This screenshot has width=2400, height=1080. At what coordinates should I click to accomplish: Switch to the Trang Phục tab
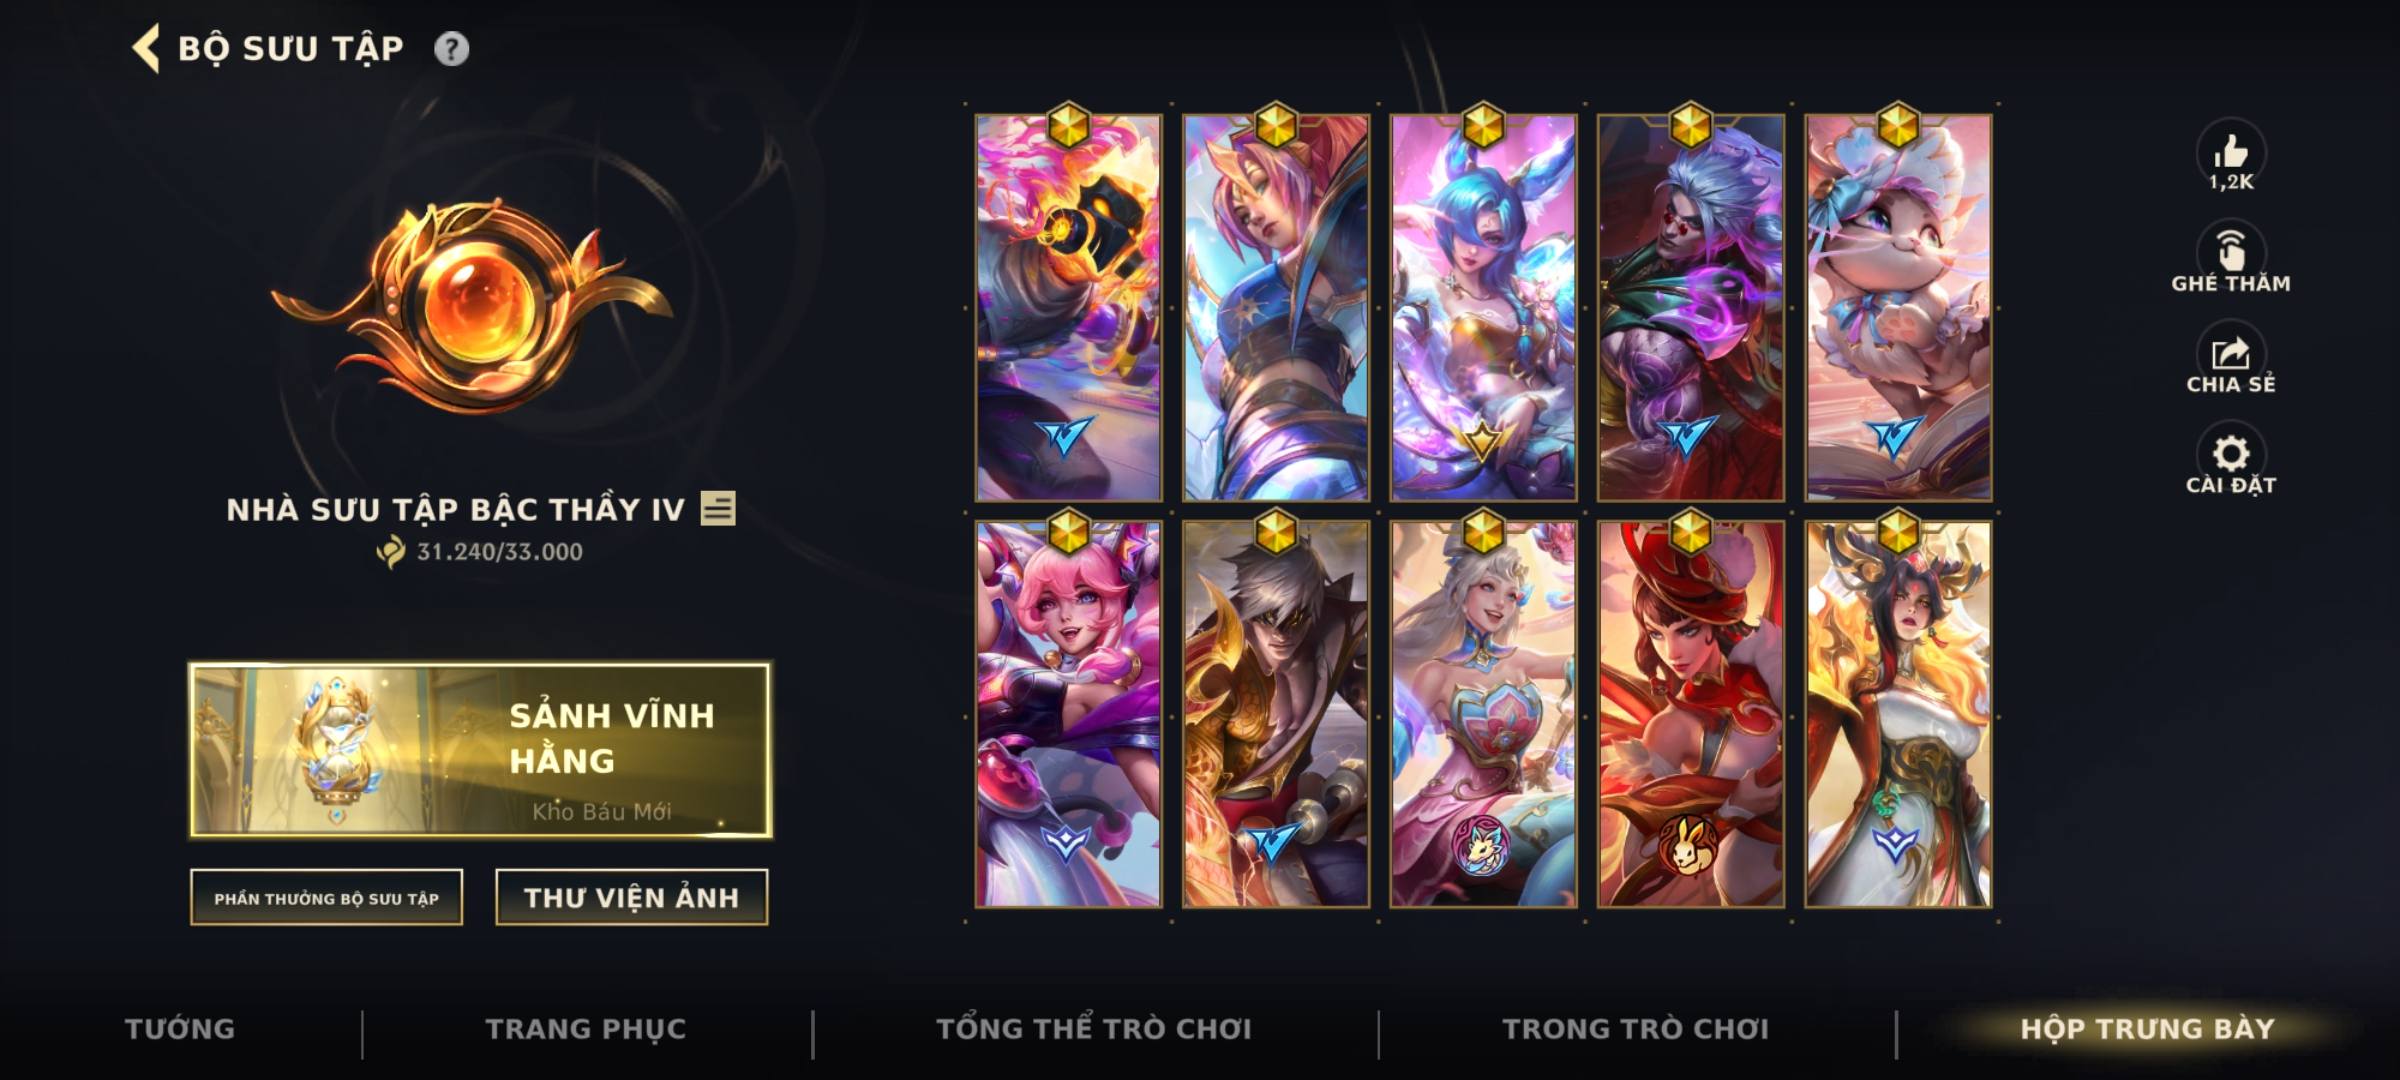586,1029
